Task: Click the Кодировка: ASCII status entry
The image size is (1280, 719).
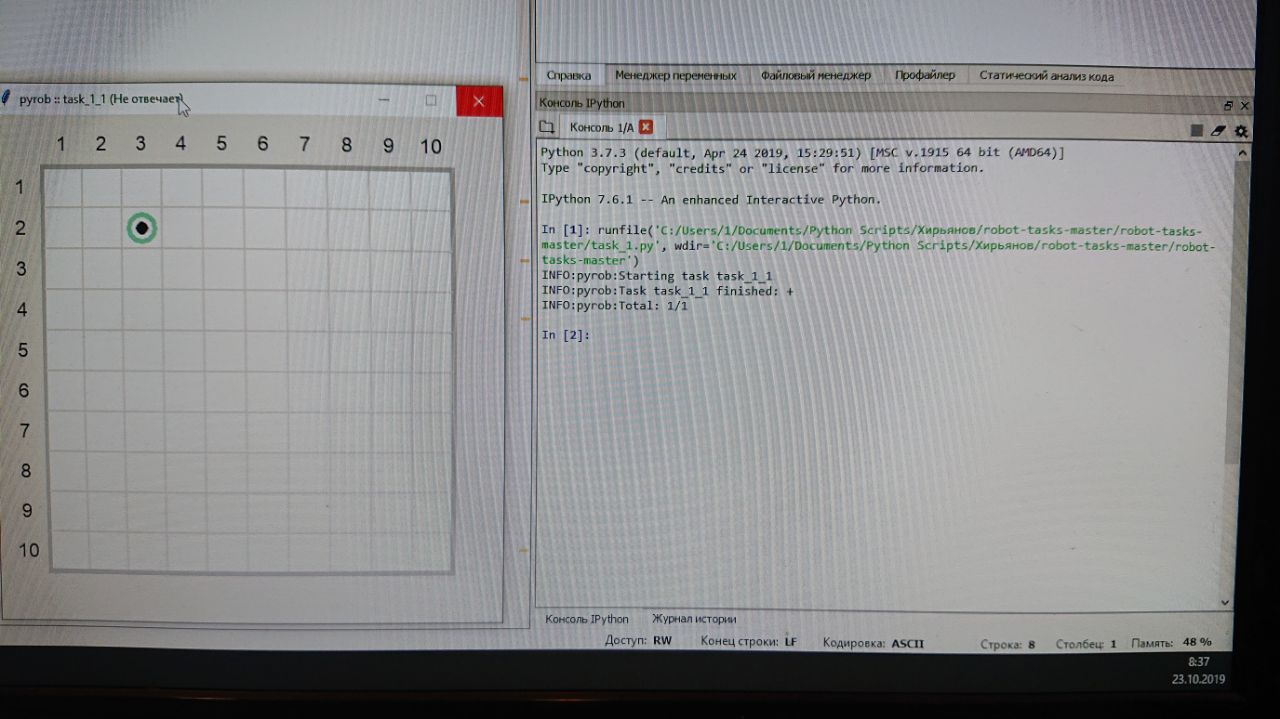Action: tap(874, 643)
